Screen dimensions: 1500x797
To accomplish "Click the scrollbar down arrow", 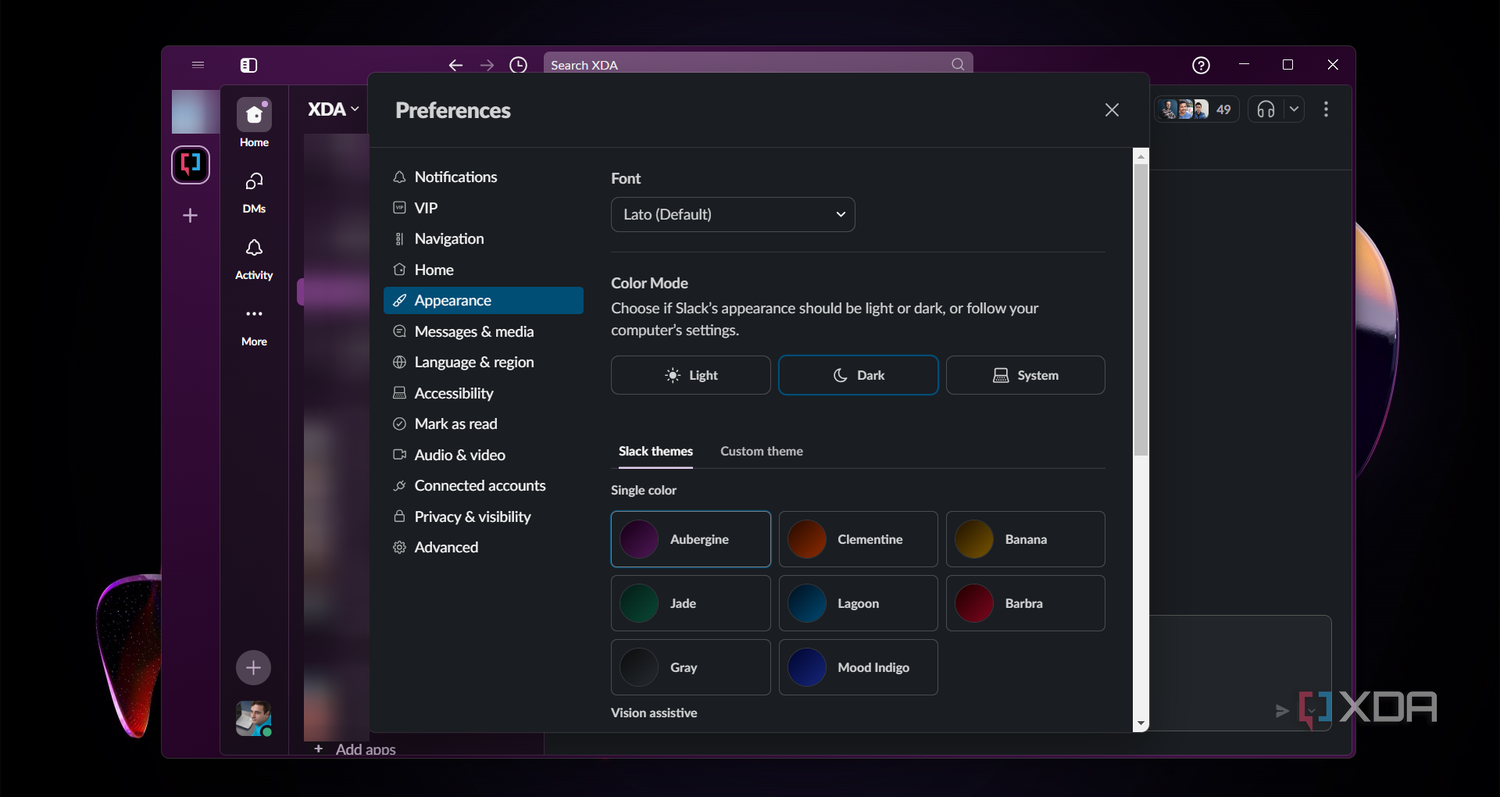I will tap(1141, 723).
